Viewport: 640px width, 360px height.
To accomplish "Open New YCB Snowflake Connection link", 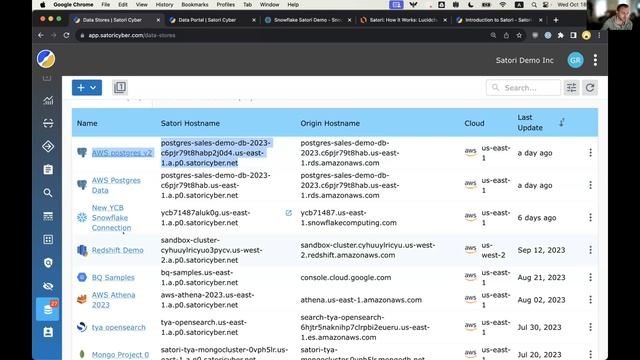I will [111, 218].
